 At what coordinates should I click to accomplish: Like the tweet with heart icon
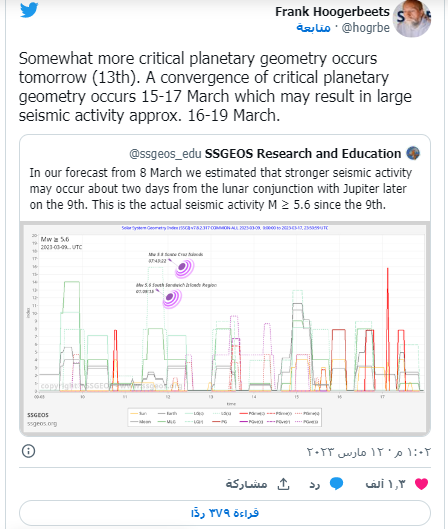(x=421, y=484)
